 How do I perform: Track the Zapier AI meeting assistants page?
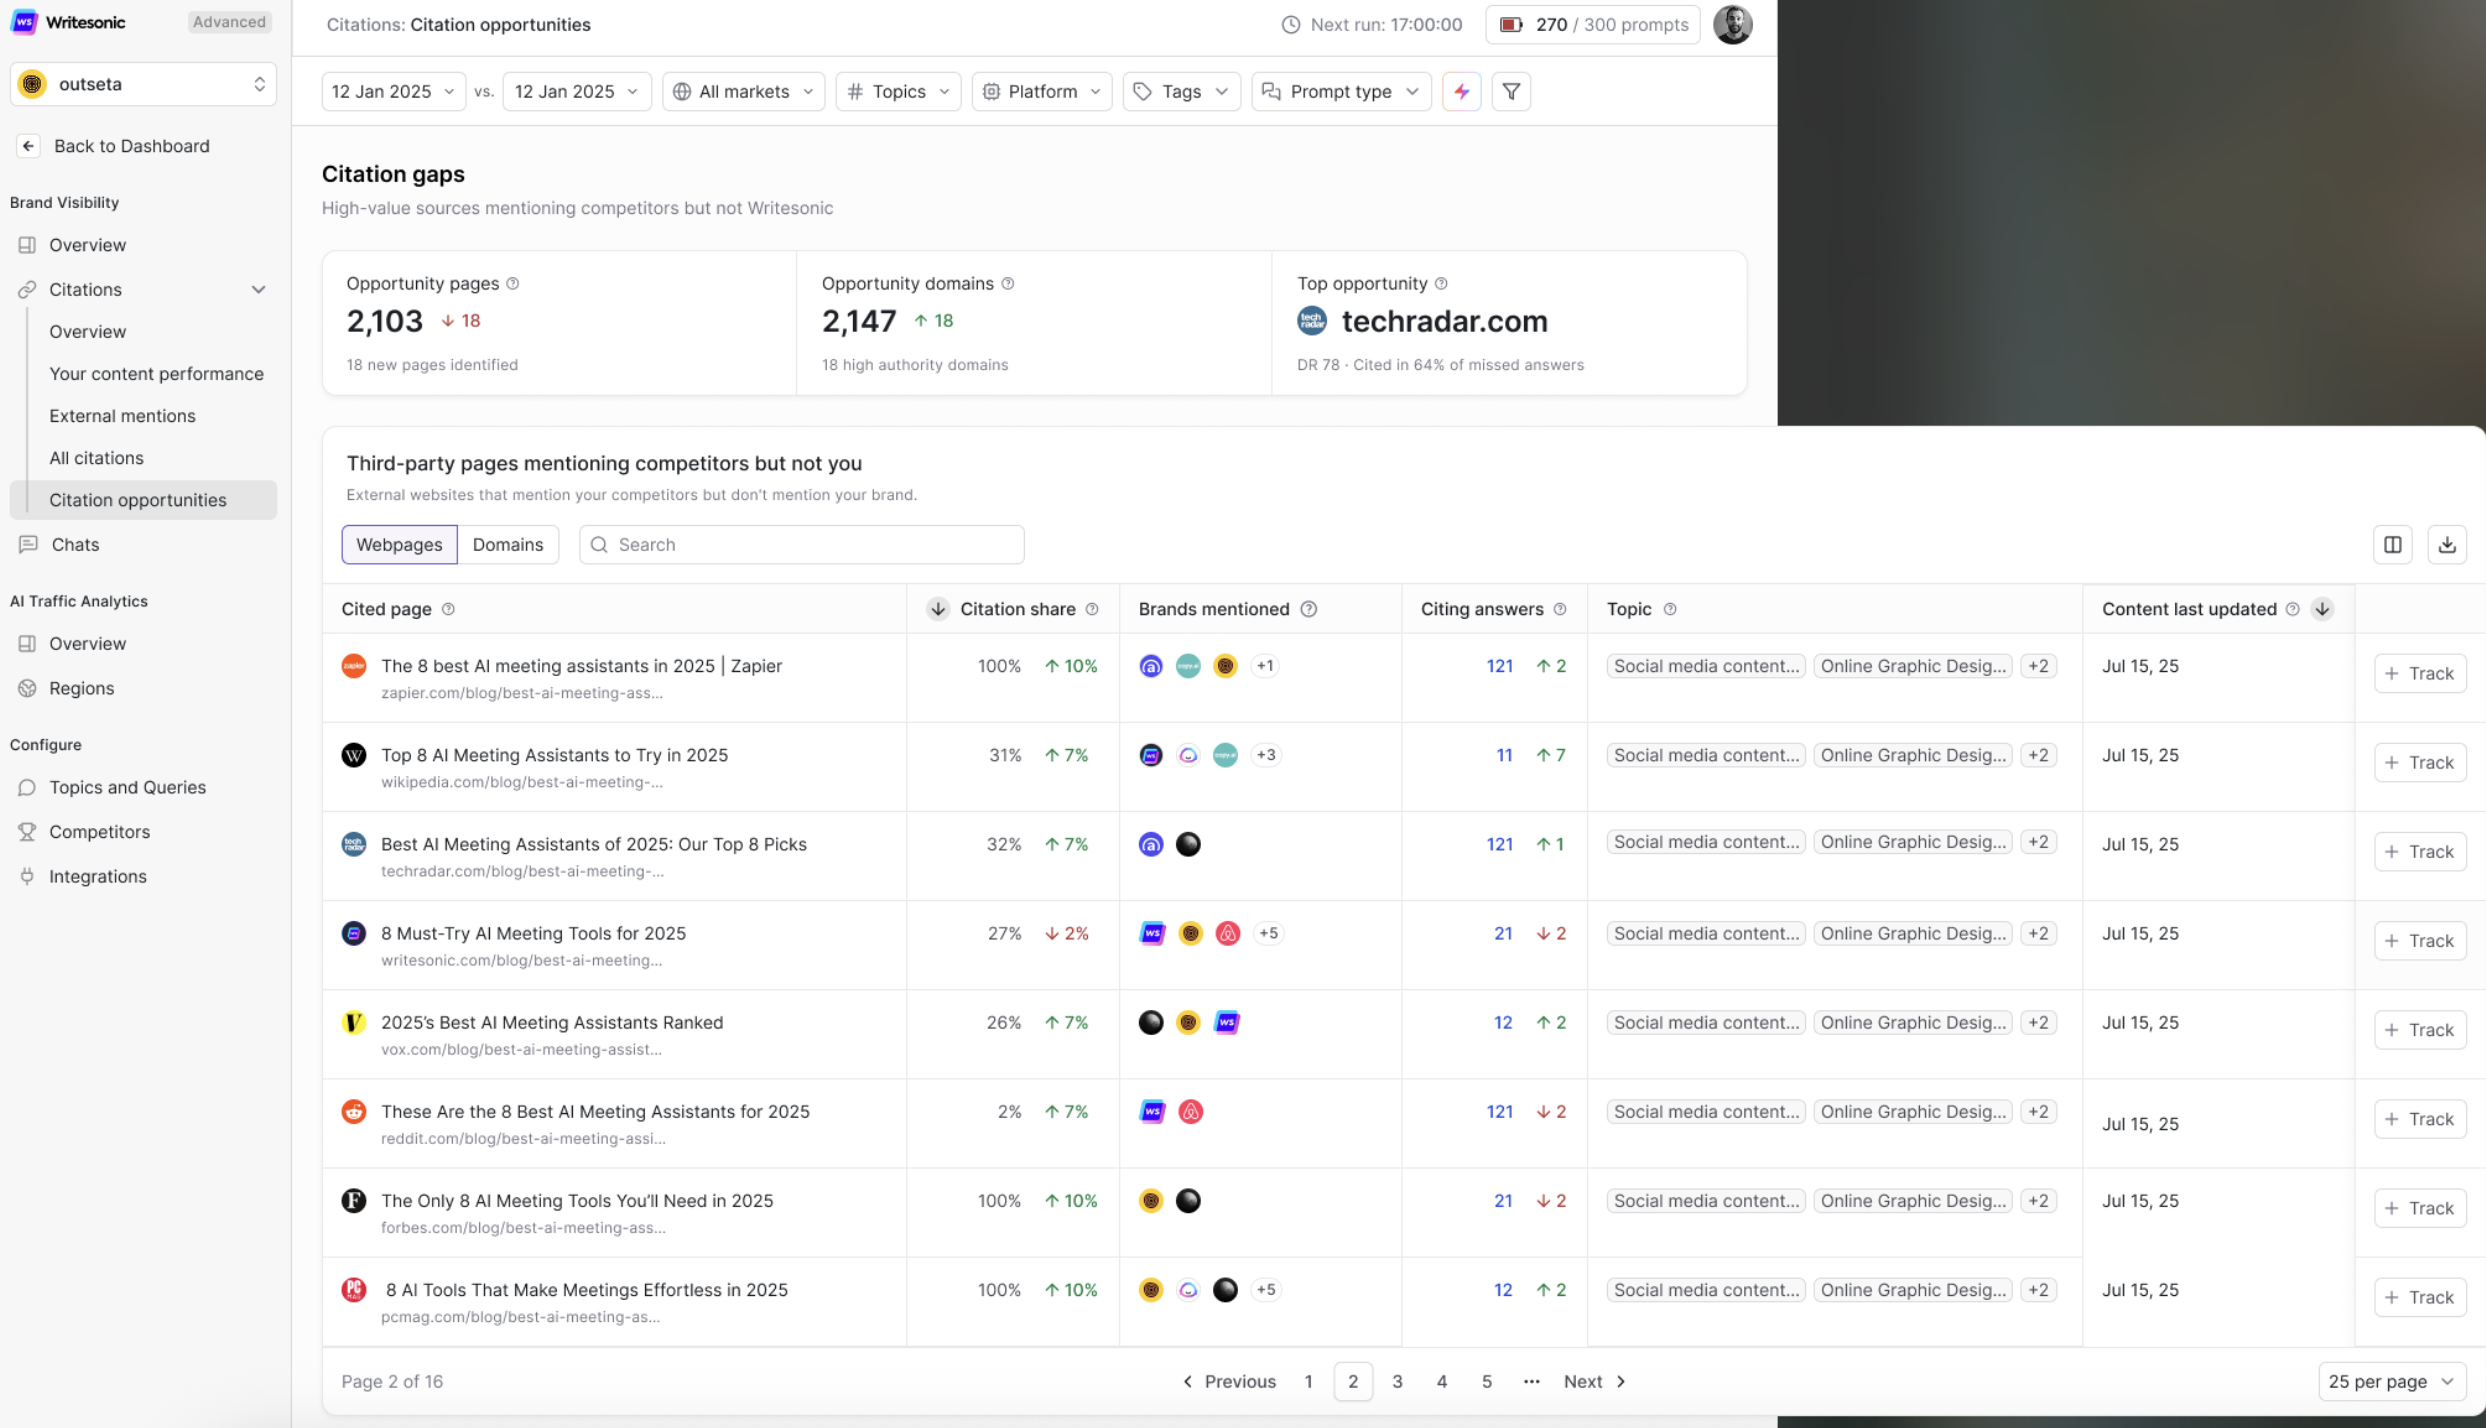(2419, 673)
